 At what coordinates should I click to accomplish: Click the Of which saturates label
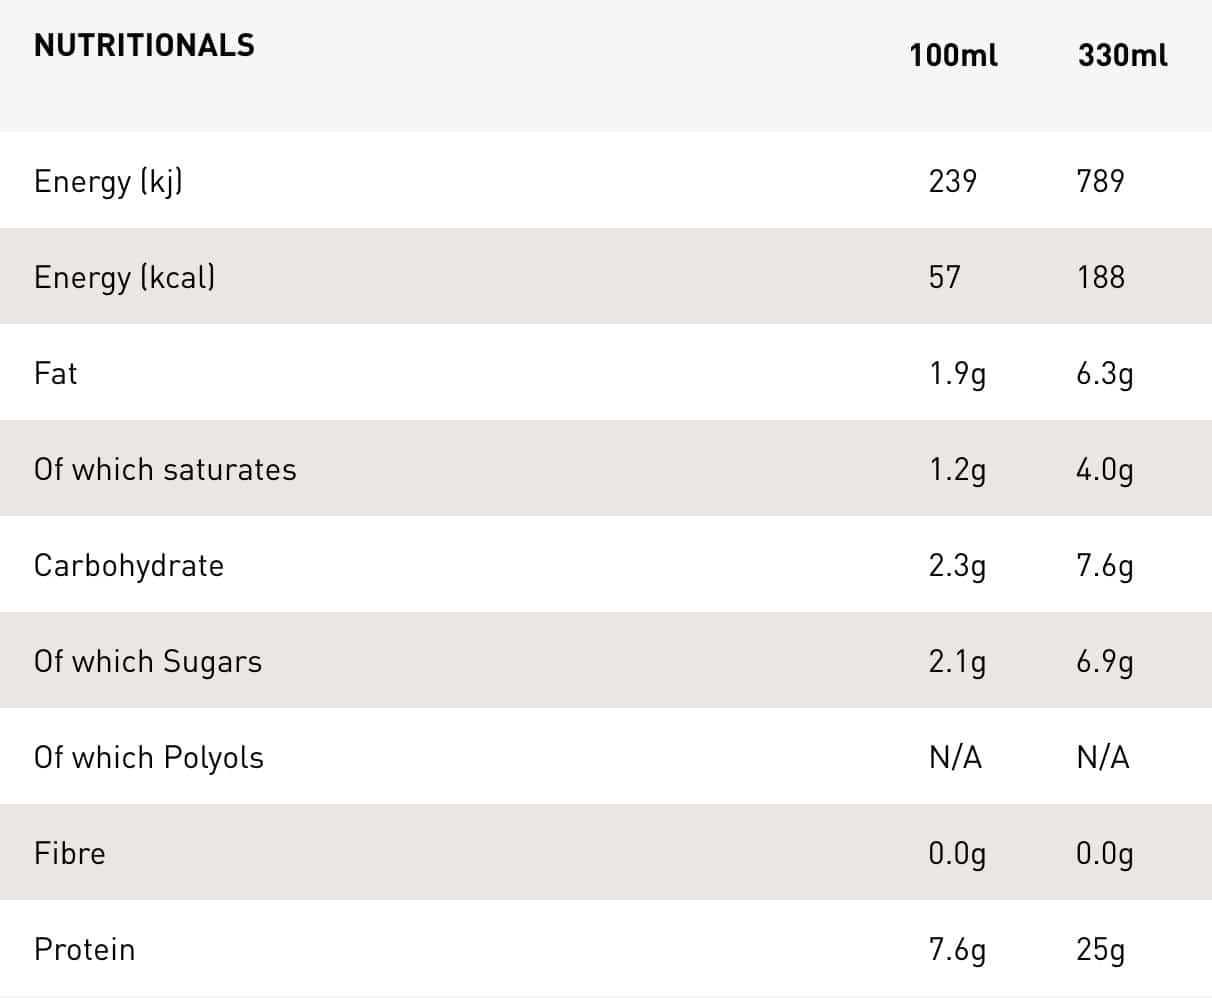165,469
